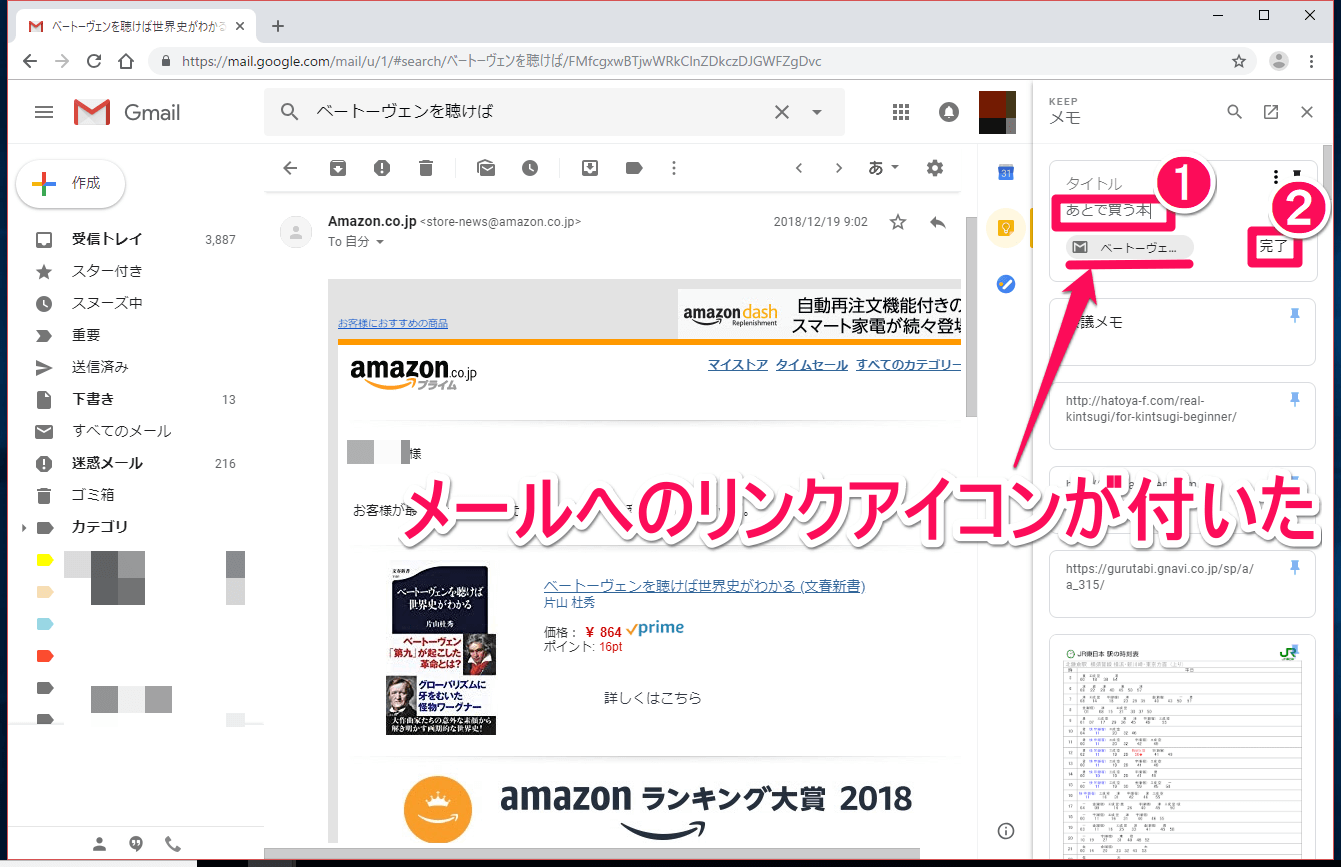Open Gmail settings gear

935,168
